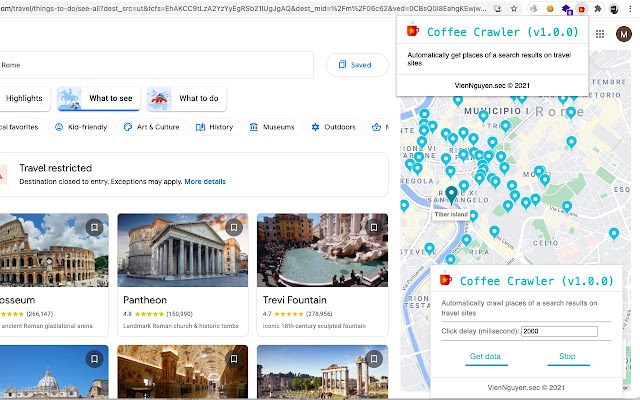Open the Chrome three-dot menu

pyautogui.click(x=630, y=9)
